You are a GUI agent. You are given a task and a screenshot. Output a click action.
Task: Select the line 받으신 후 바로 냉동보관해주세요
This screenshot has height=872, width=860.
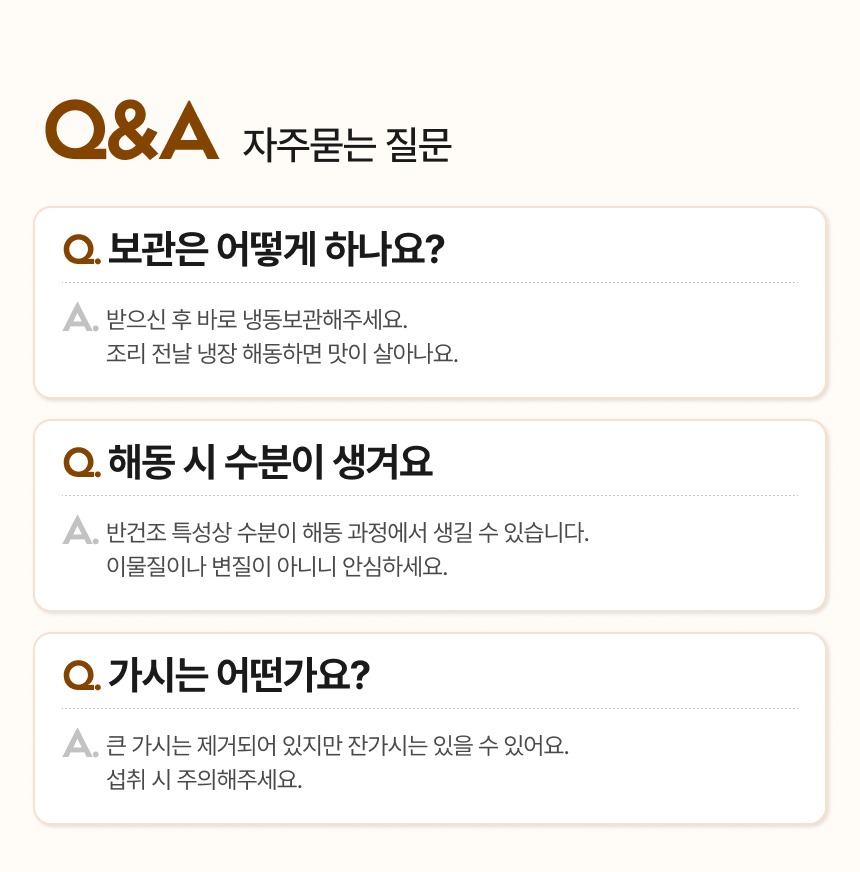pos(257,320)
